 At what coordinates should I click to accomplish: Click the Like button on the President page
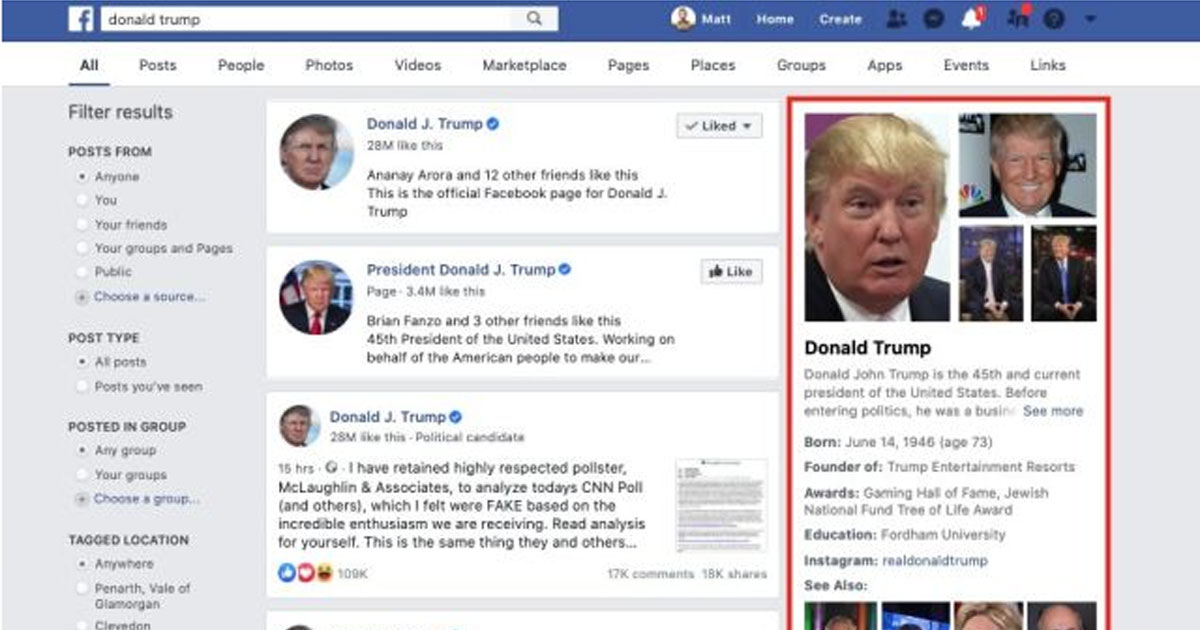point(731,271)
